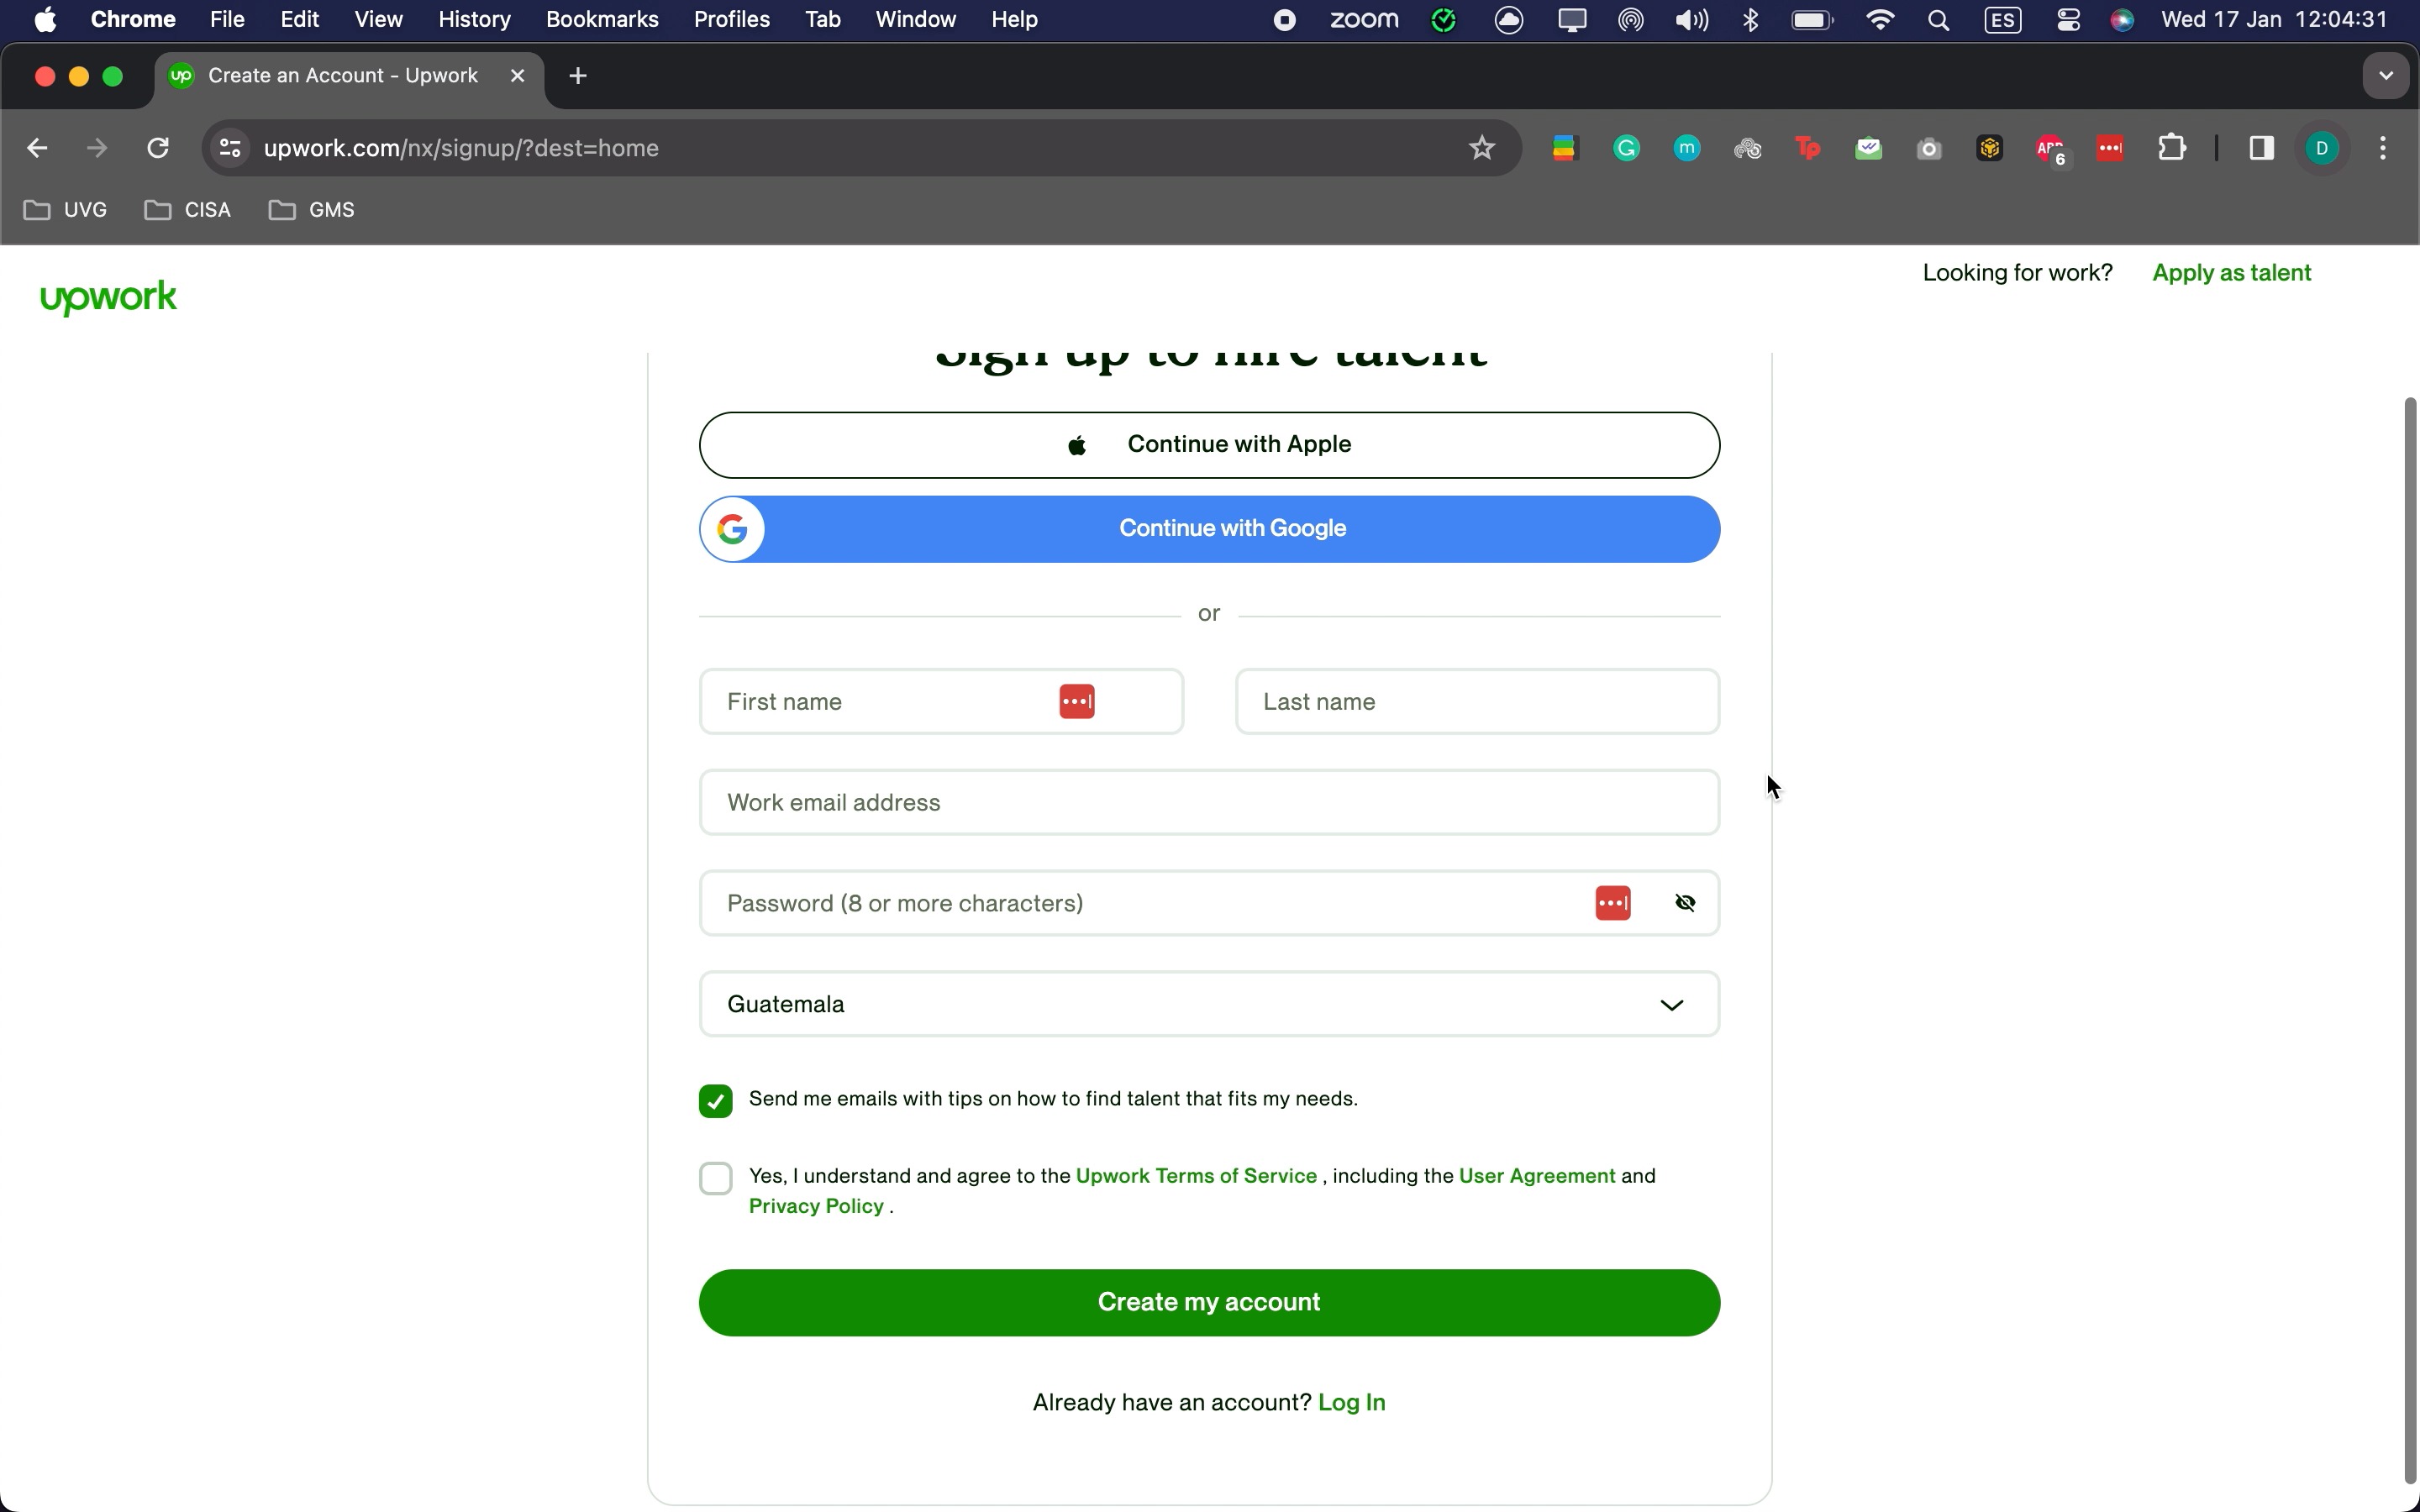Click Create my account button
The width and height of the screenshot is (2420, 1512).
(1209, 1302)
